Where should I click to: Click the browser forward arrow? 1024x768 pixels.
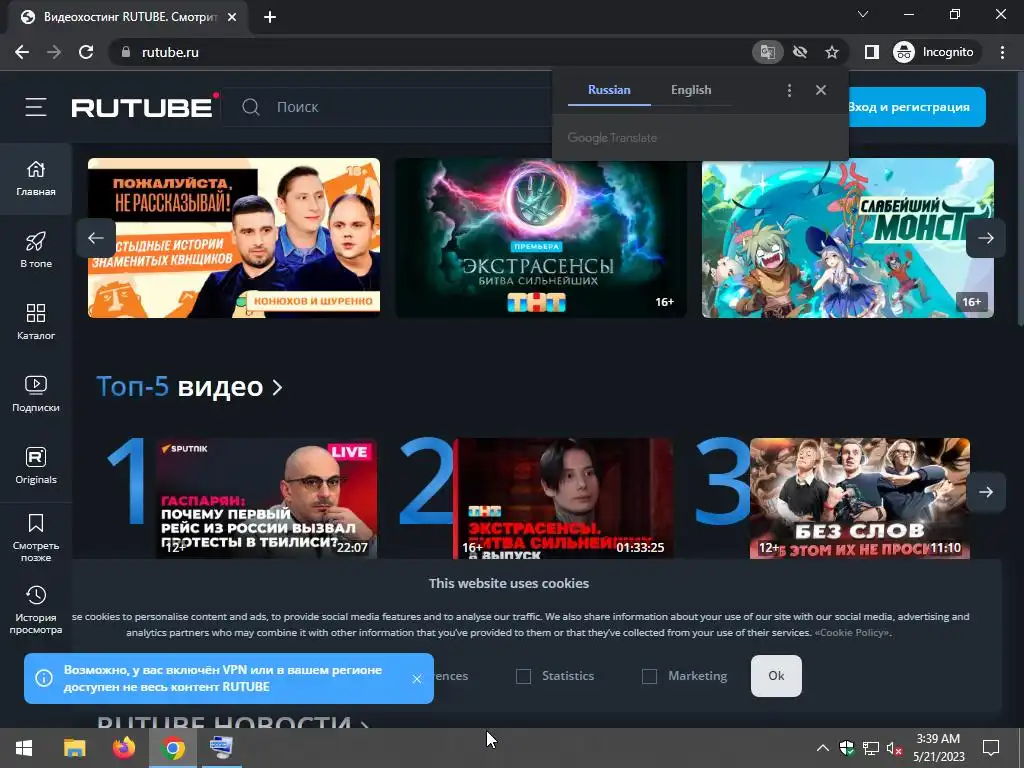tap(54, 52)
